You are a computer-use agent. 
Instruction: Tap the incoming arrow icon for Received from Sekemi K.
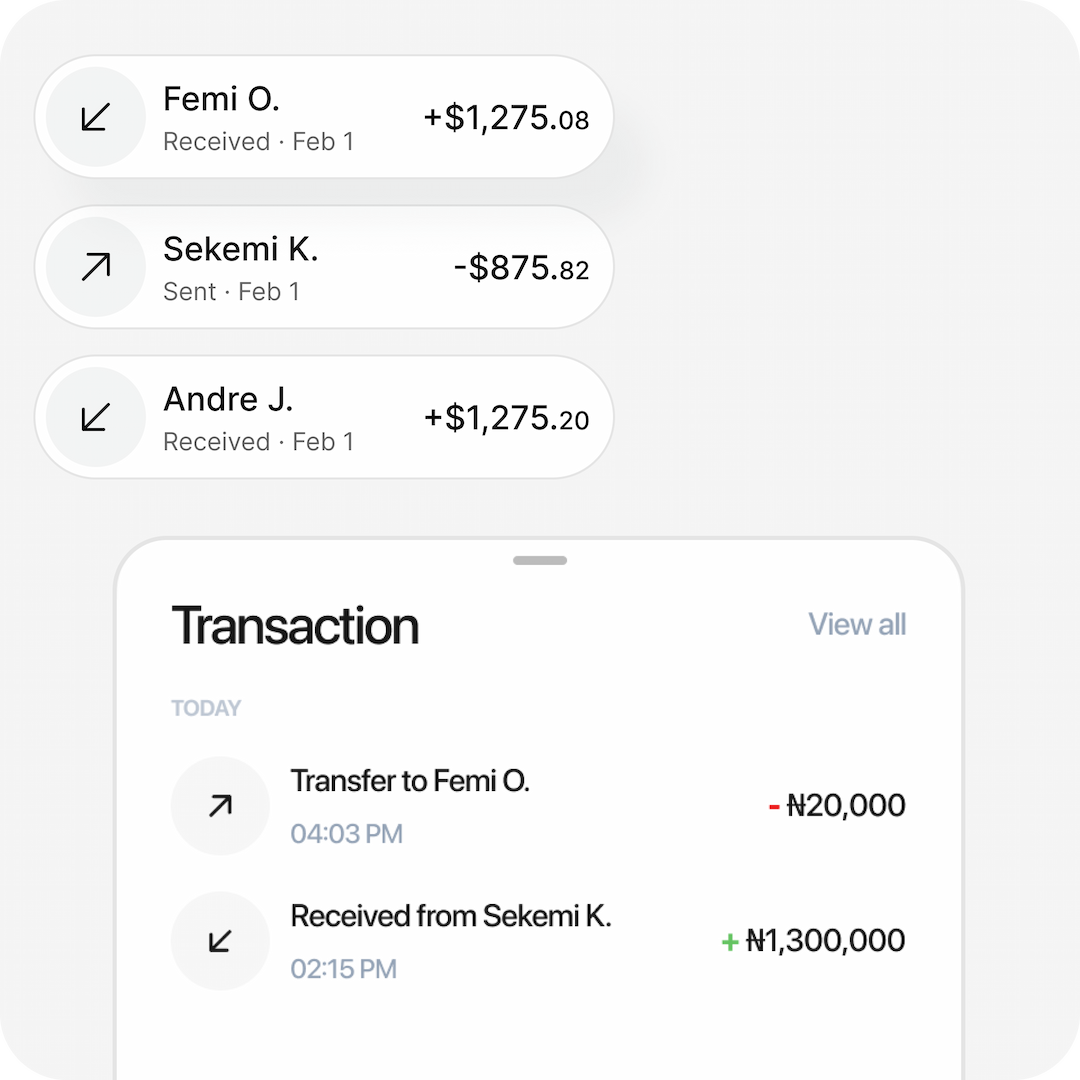pos(220,940)
